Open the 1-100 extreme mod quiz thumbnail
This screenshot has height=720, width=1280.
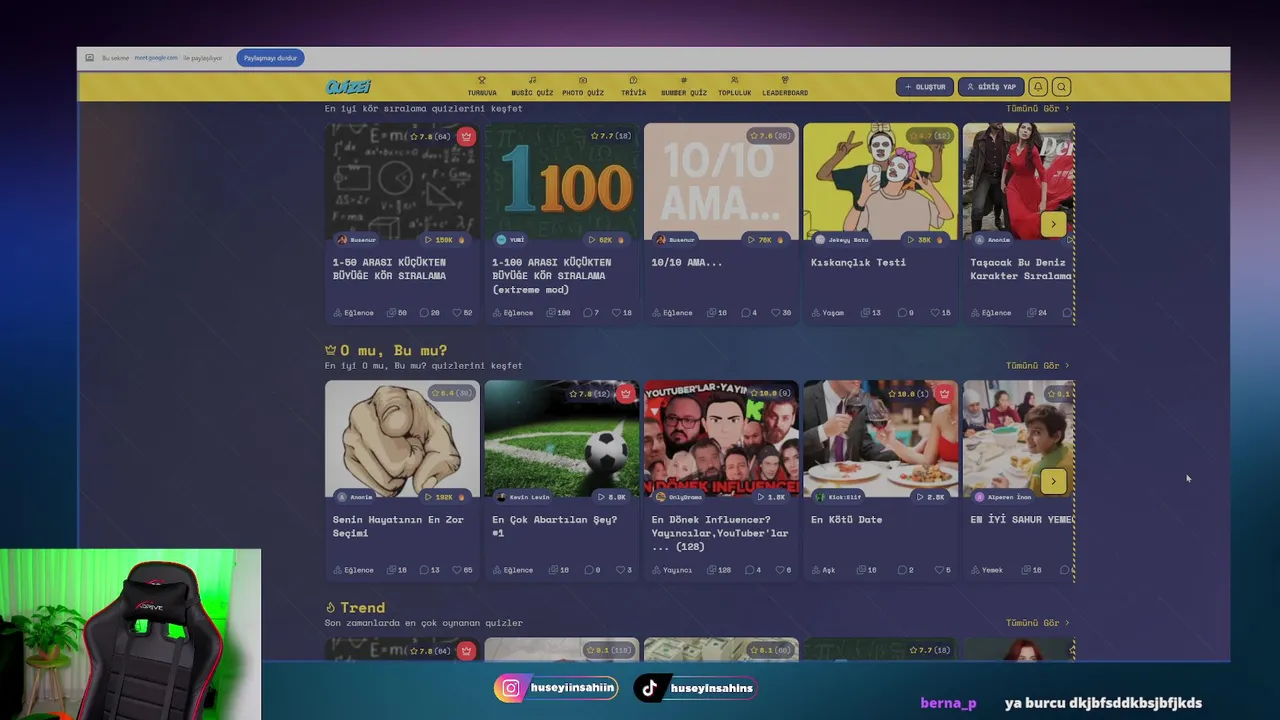(x=561, y=181)
